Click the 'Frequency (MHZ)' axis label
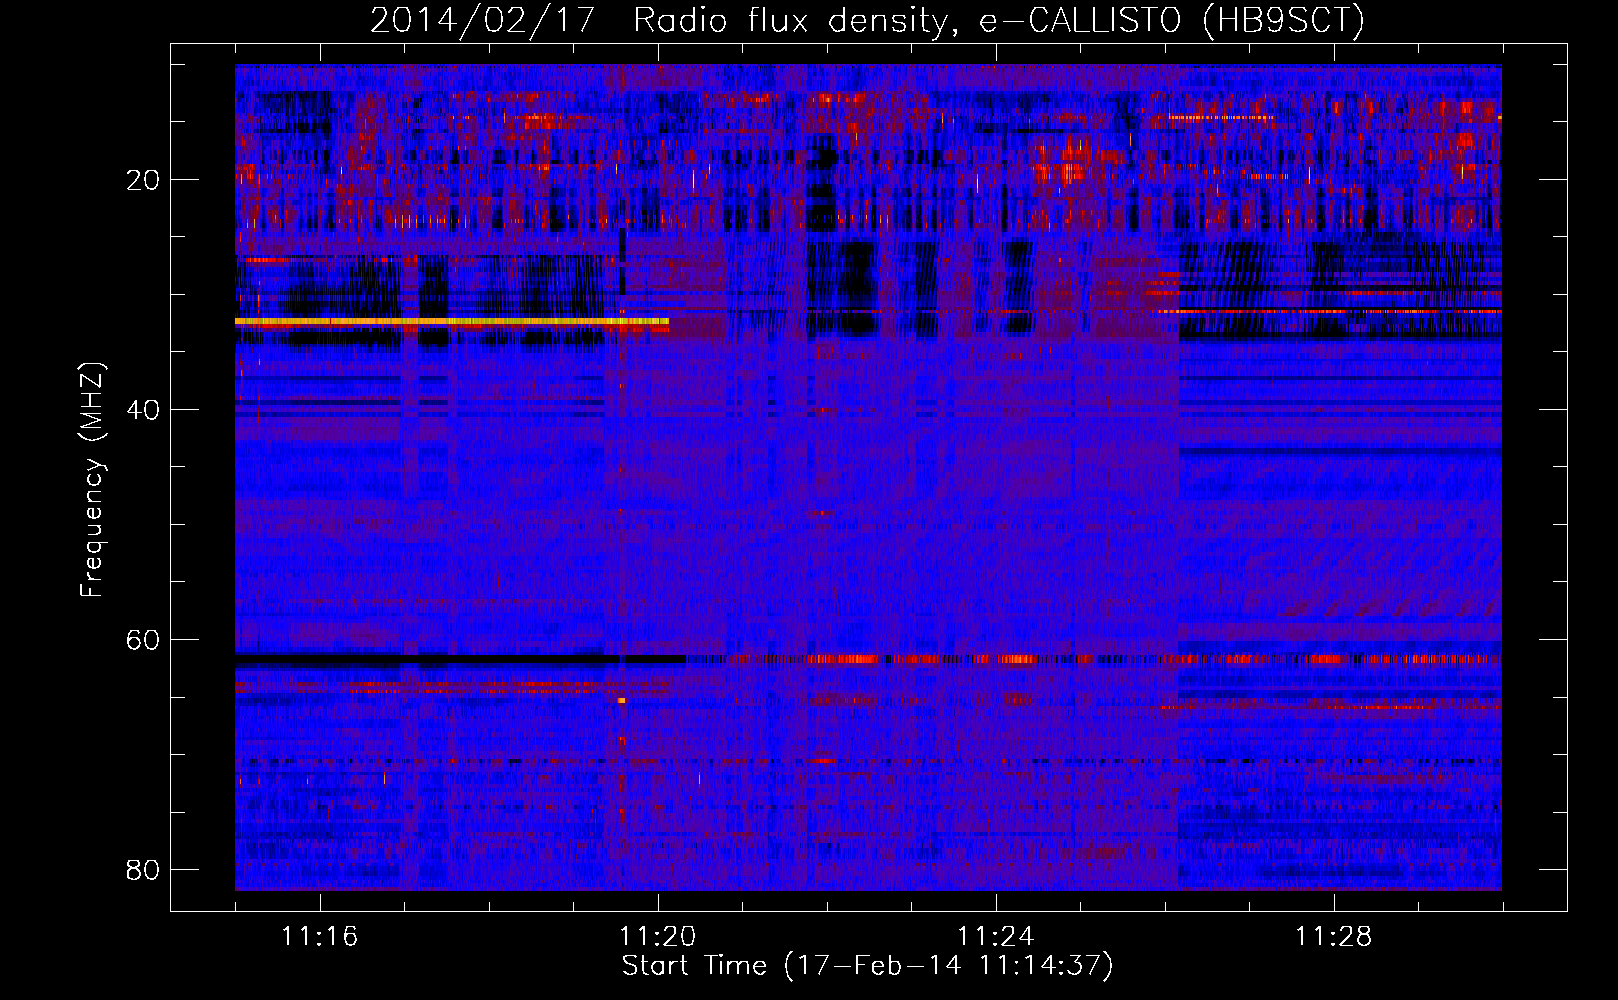The image size is (1618, 1000). pos(92,480)
